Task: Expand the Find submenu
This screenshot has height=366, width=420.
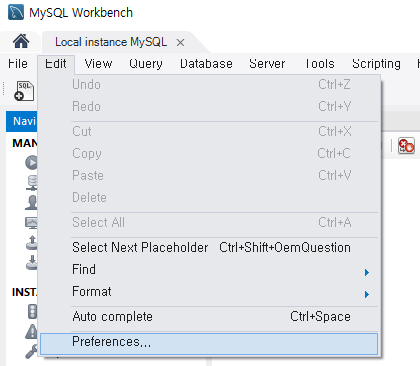Action: click(x=209, y=269)
